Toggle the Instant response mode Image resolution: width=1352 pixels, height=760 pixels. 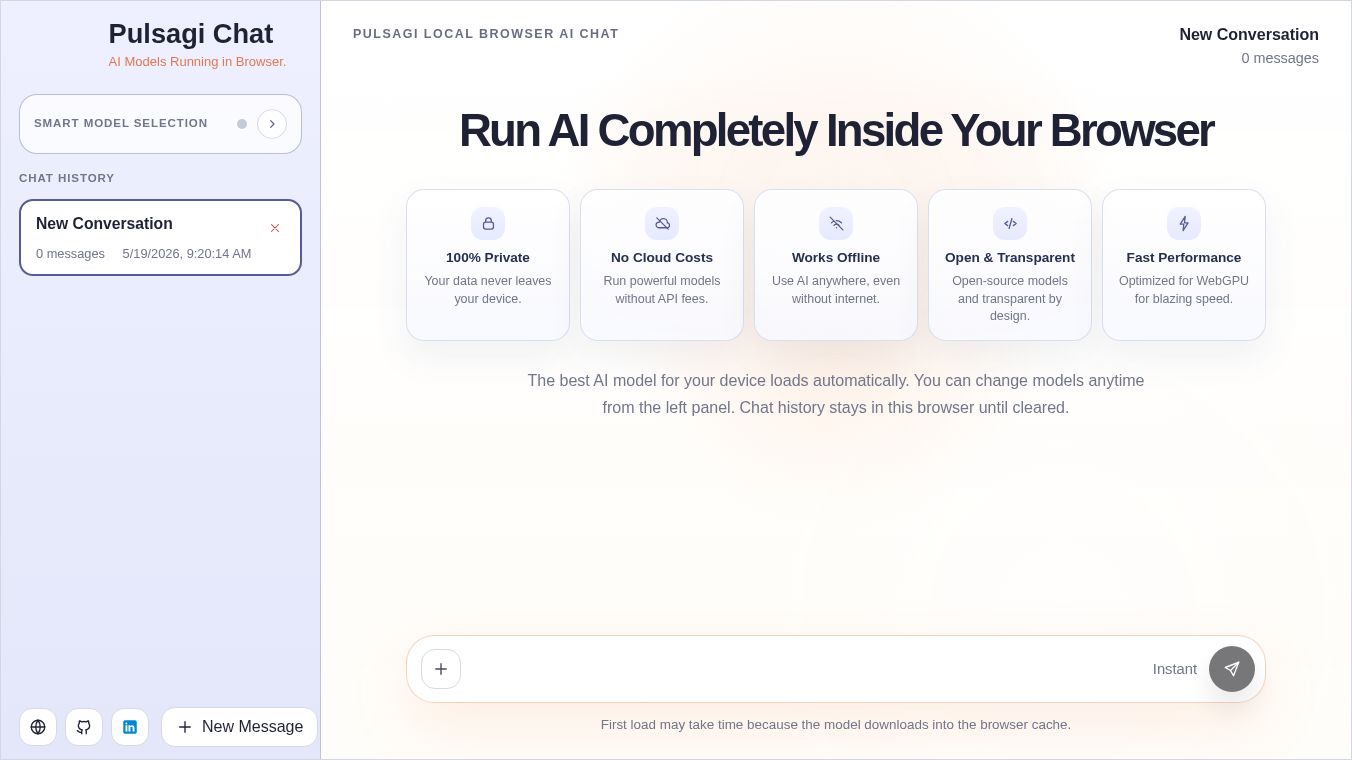coord(1175,669)
